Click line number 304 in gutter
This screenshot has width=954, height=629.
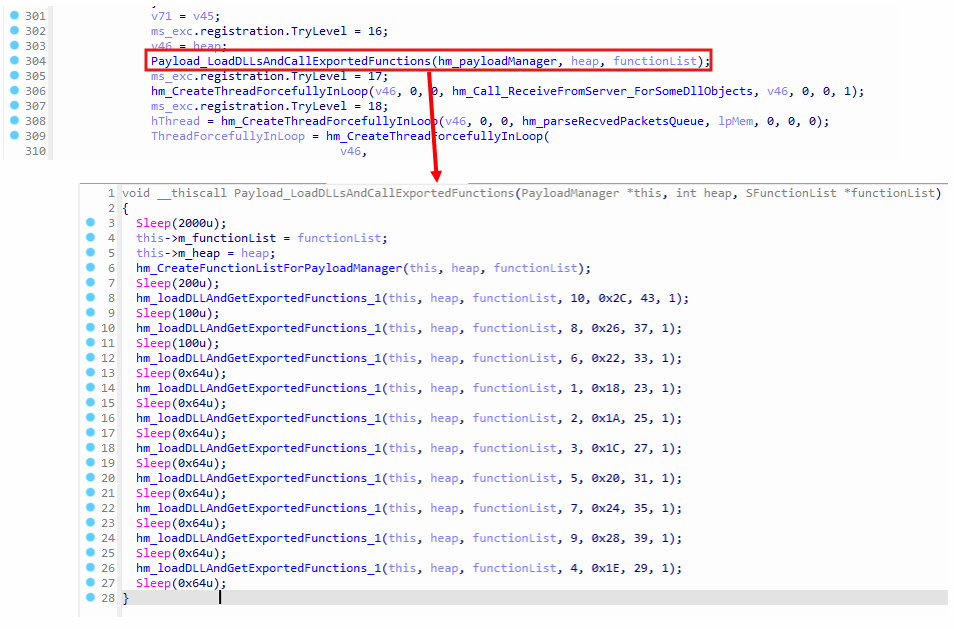35,61
